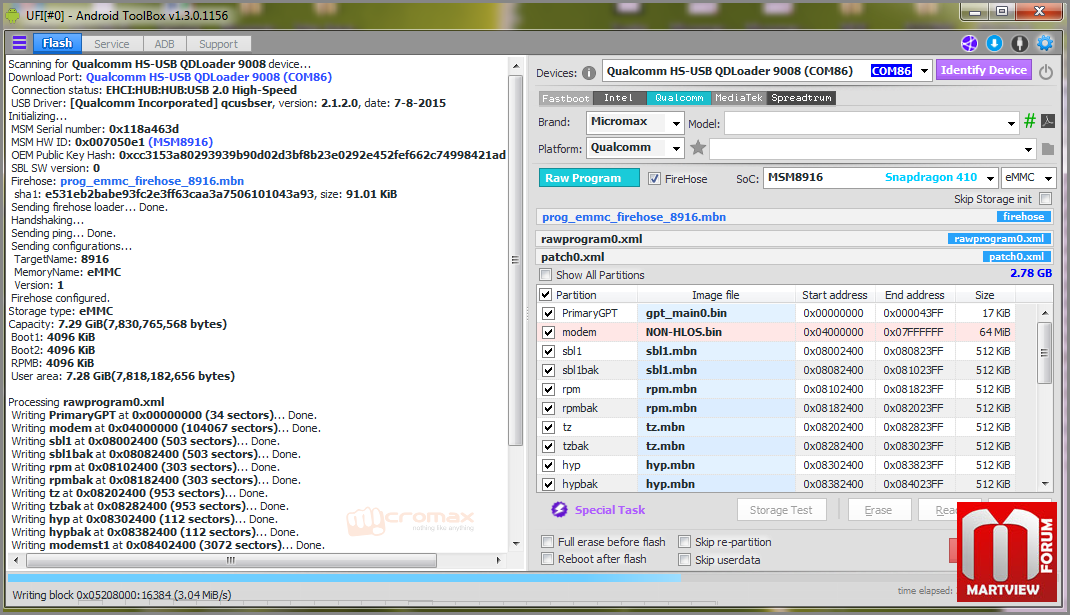Open settings gear icon in top bar

click(x=1045, y=44)
